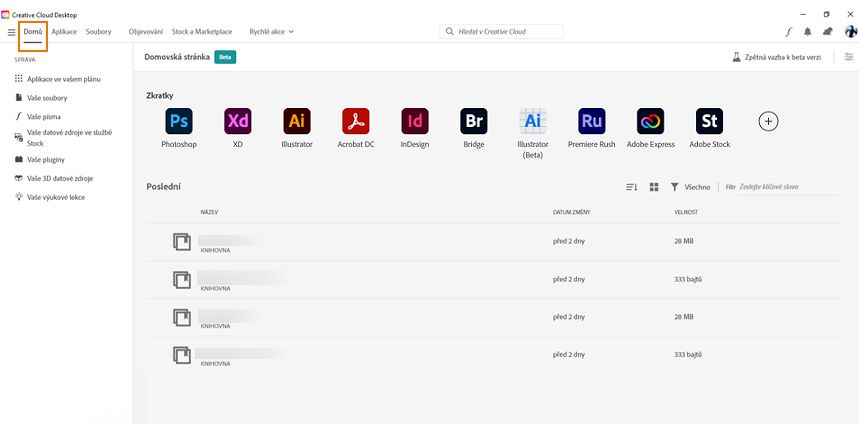
Task: Launch Bridge from shortcuts
Action: [474, 121]
